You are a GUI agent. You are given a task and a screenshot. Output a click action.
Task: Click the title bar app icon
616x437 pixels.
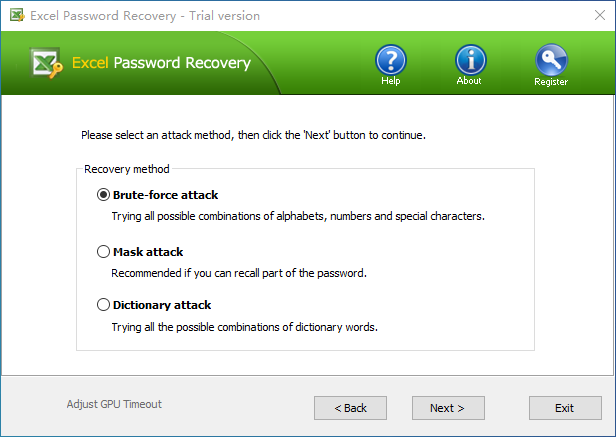tap(17, 15)
